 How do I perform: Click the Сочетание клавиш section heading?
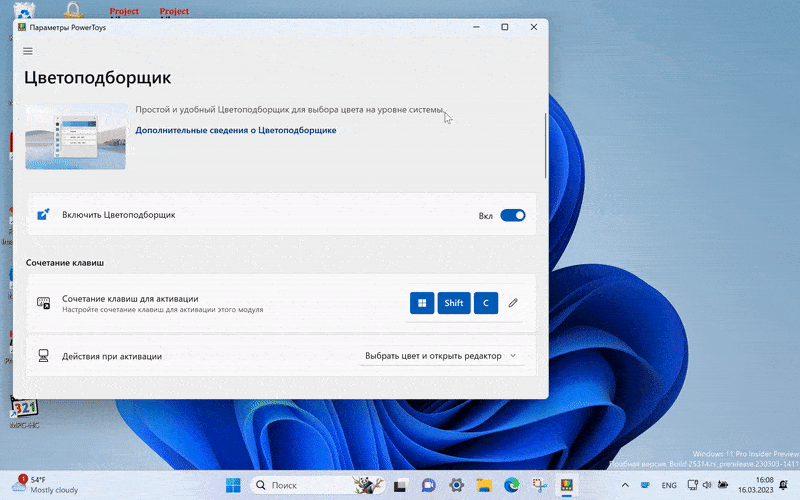click(x=65, y=263)
